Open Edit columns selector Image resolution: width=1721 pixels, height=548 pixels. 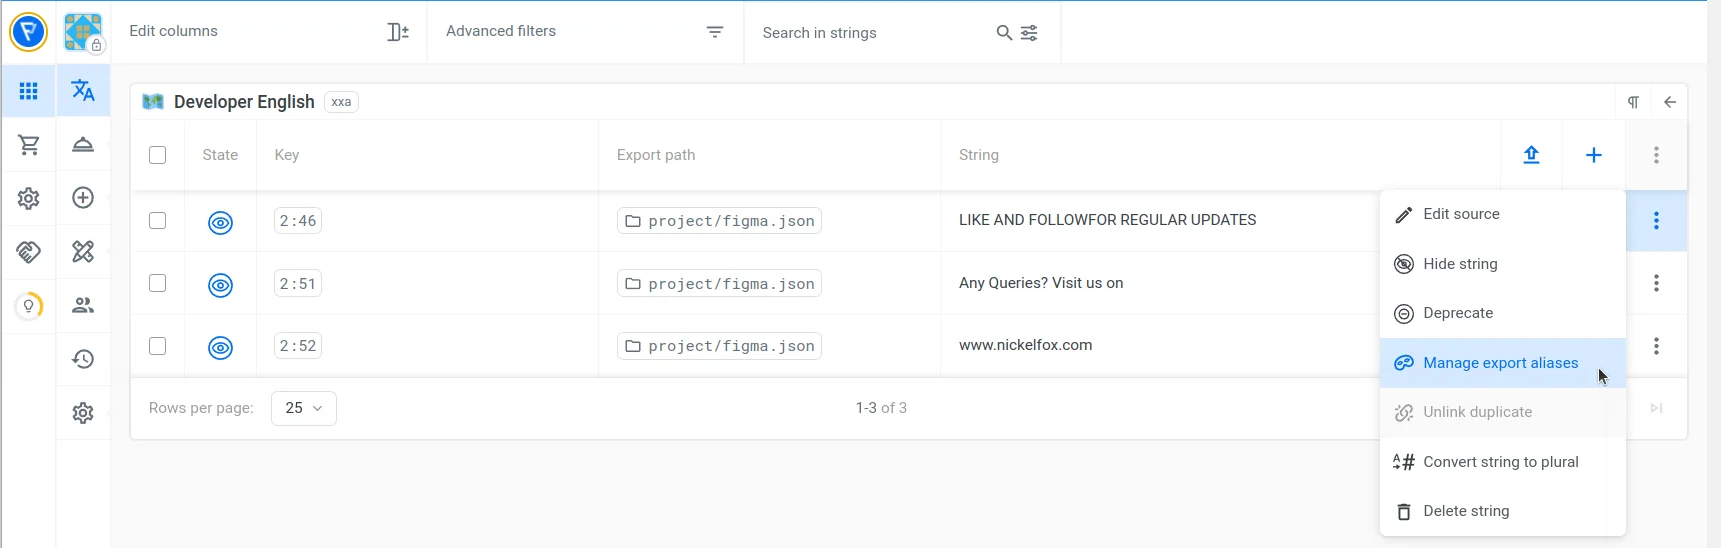click(x=268, y=32)
